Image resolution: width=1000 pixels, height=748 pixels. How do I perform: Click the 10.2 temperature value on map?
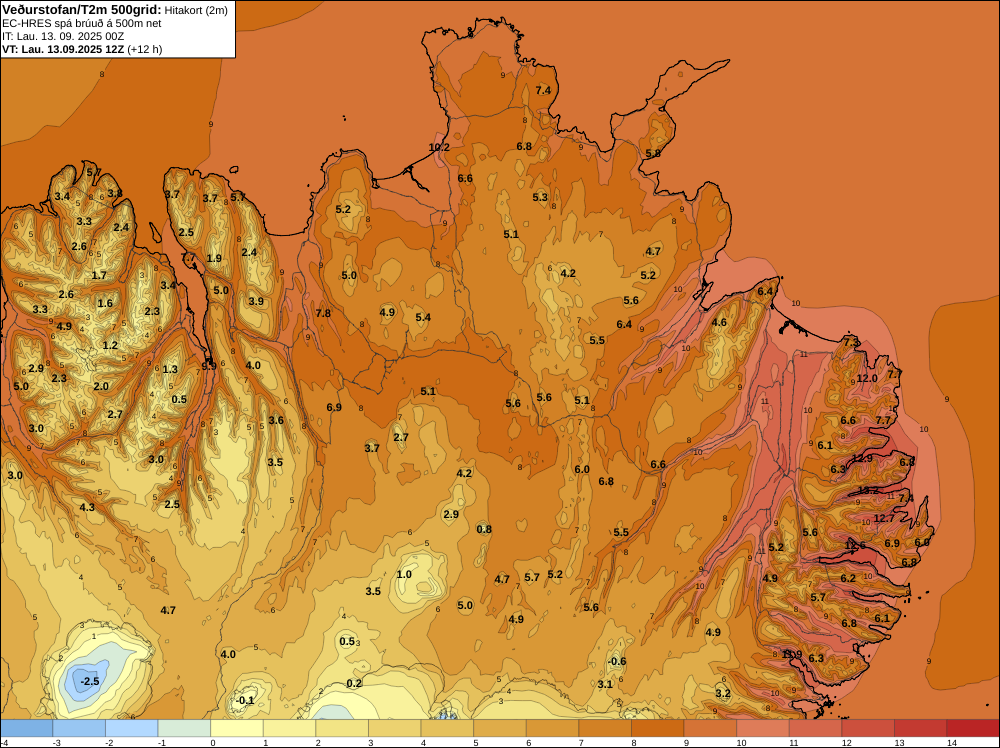click(x=439, y=147)
